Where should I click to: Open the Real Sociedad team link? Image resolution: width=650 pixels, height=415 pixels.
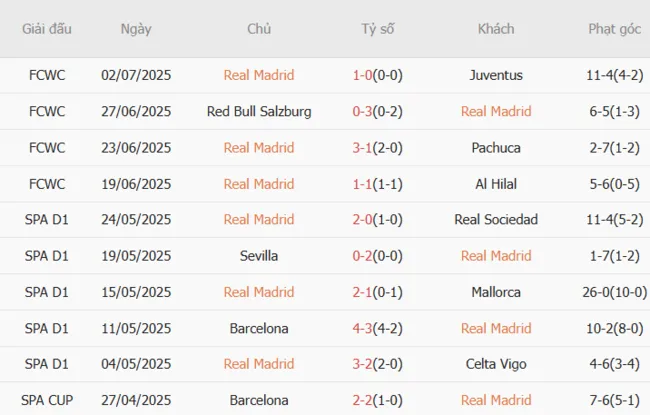click(496, 219)
